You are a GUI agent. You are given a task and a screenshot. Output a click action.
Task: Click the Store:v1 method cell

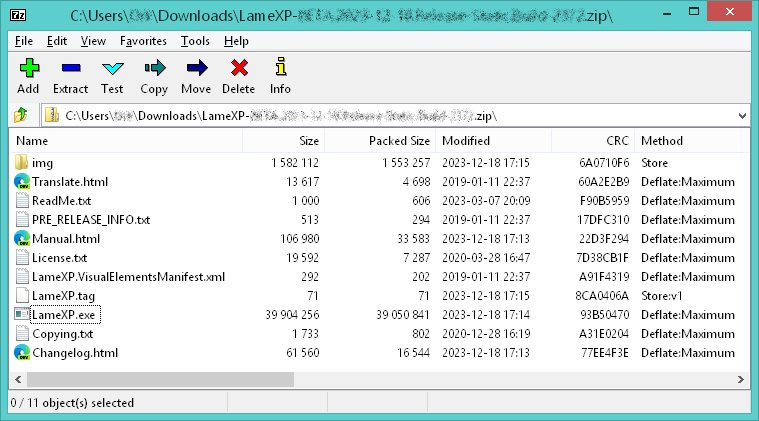coord(662,296)
